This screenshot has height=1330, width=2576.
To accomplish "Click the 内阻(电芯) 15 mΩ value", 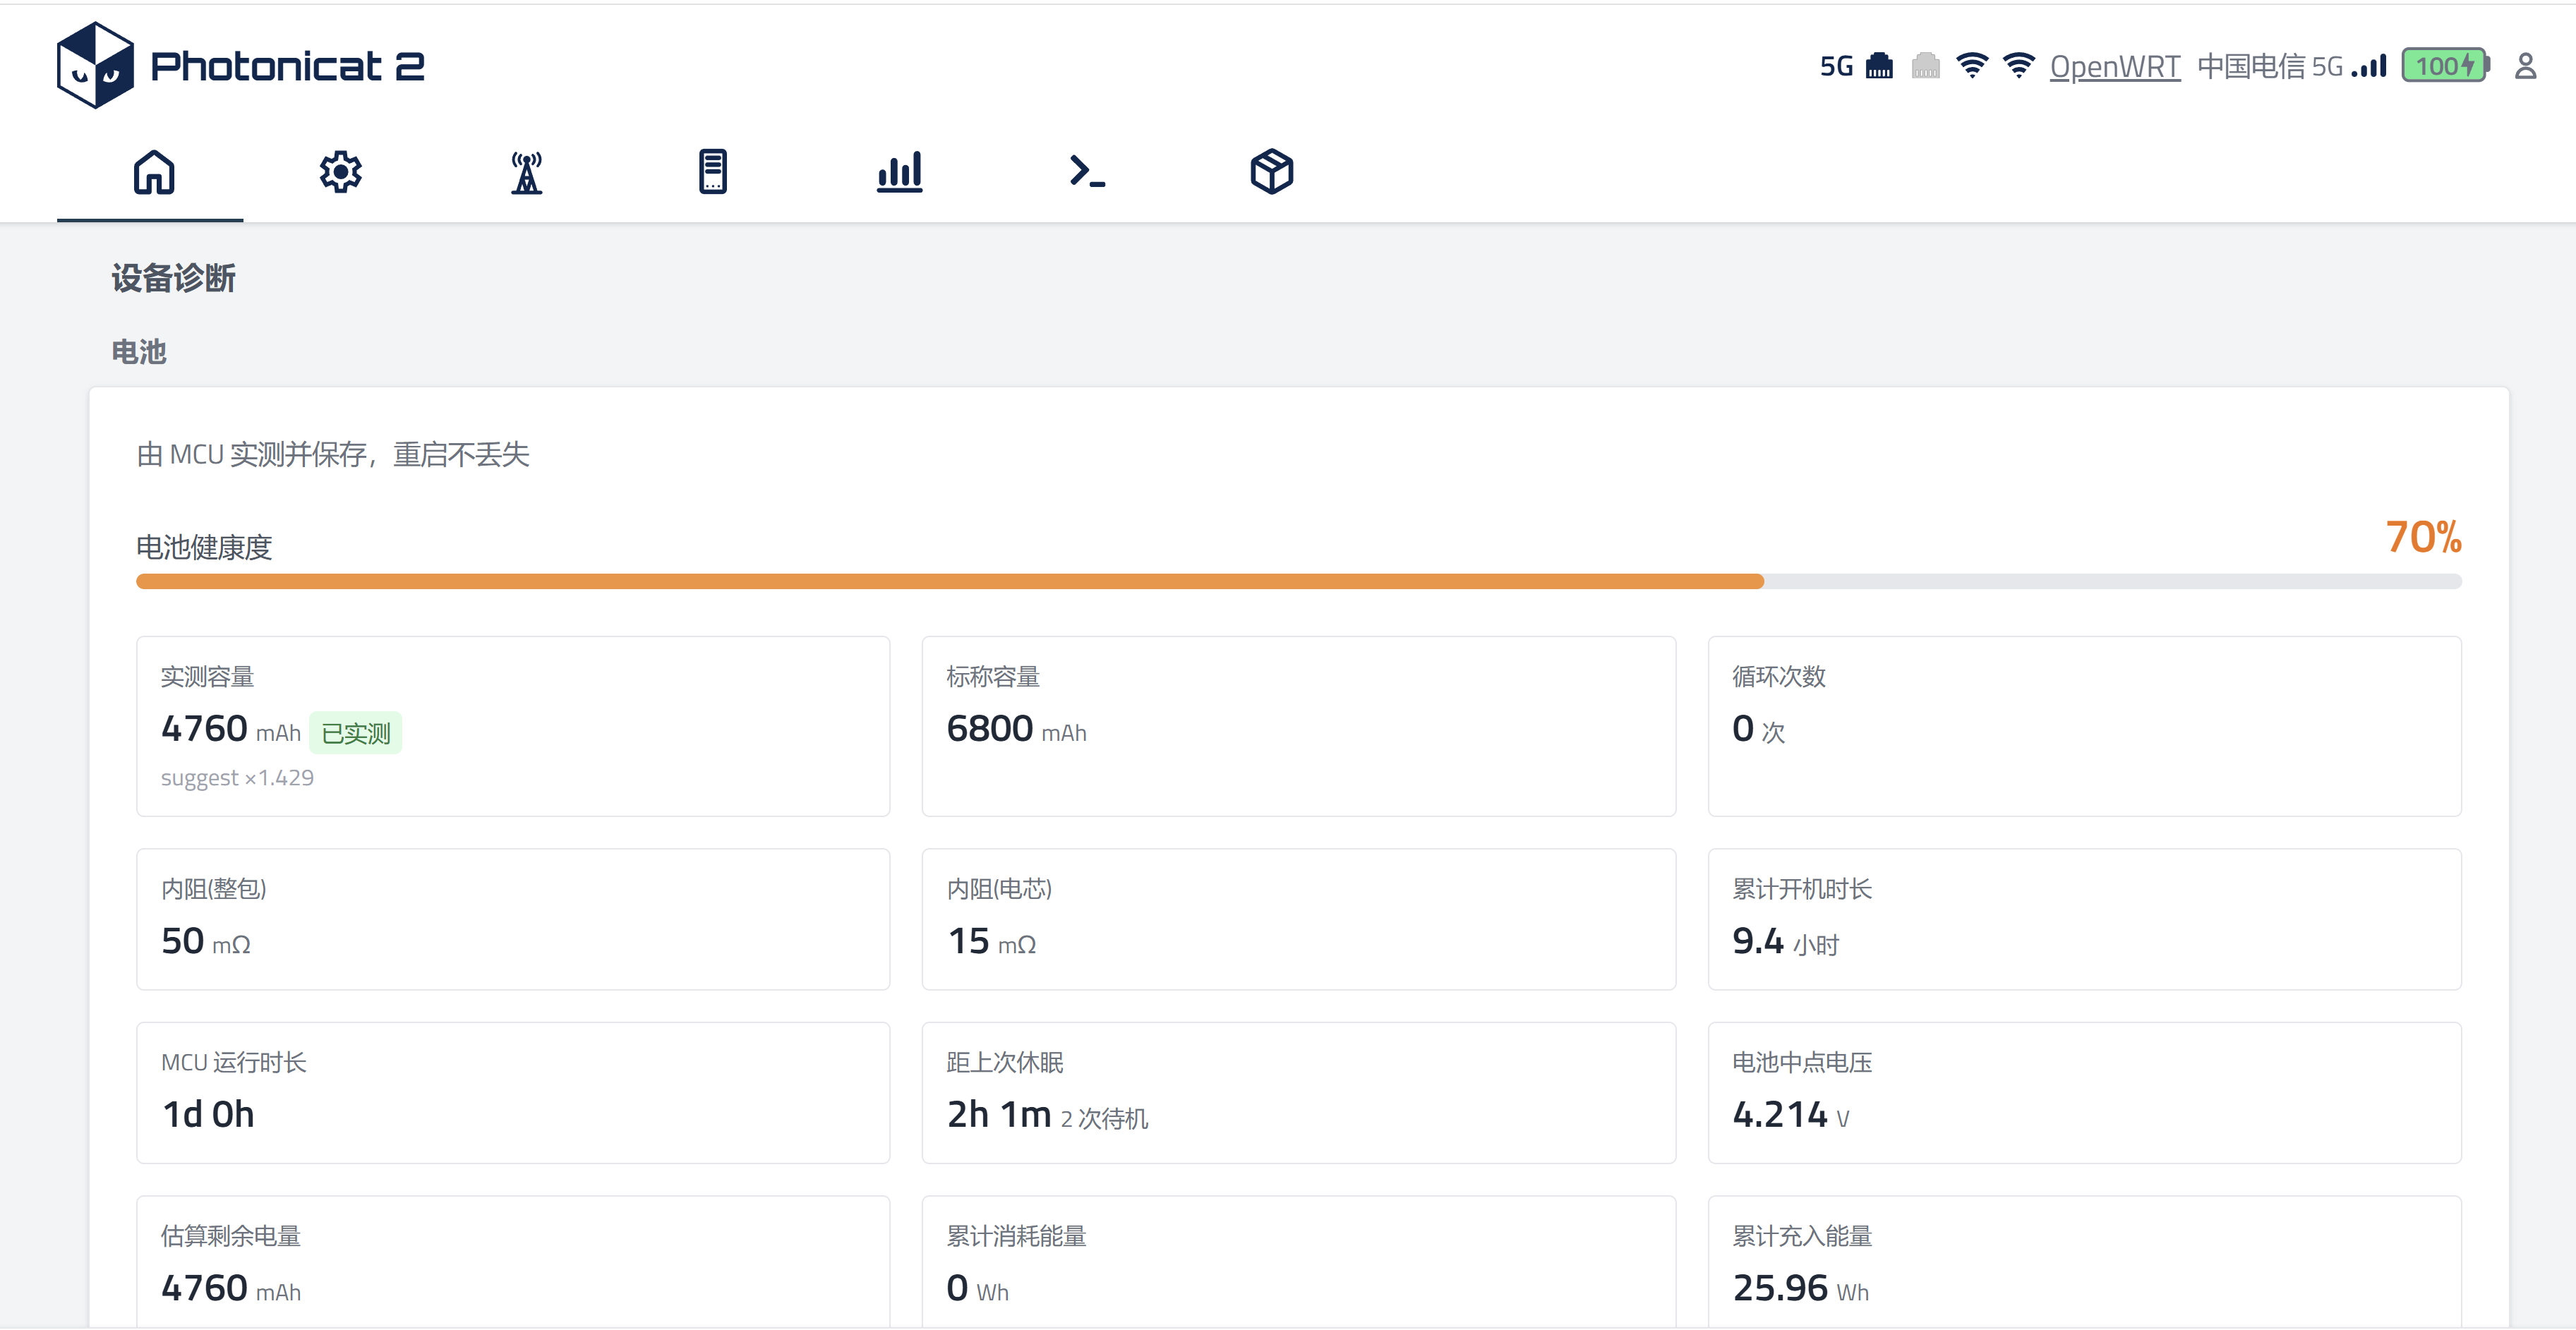I will (991, 941).
